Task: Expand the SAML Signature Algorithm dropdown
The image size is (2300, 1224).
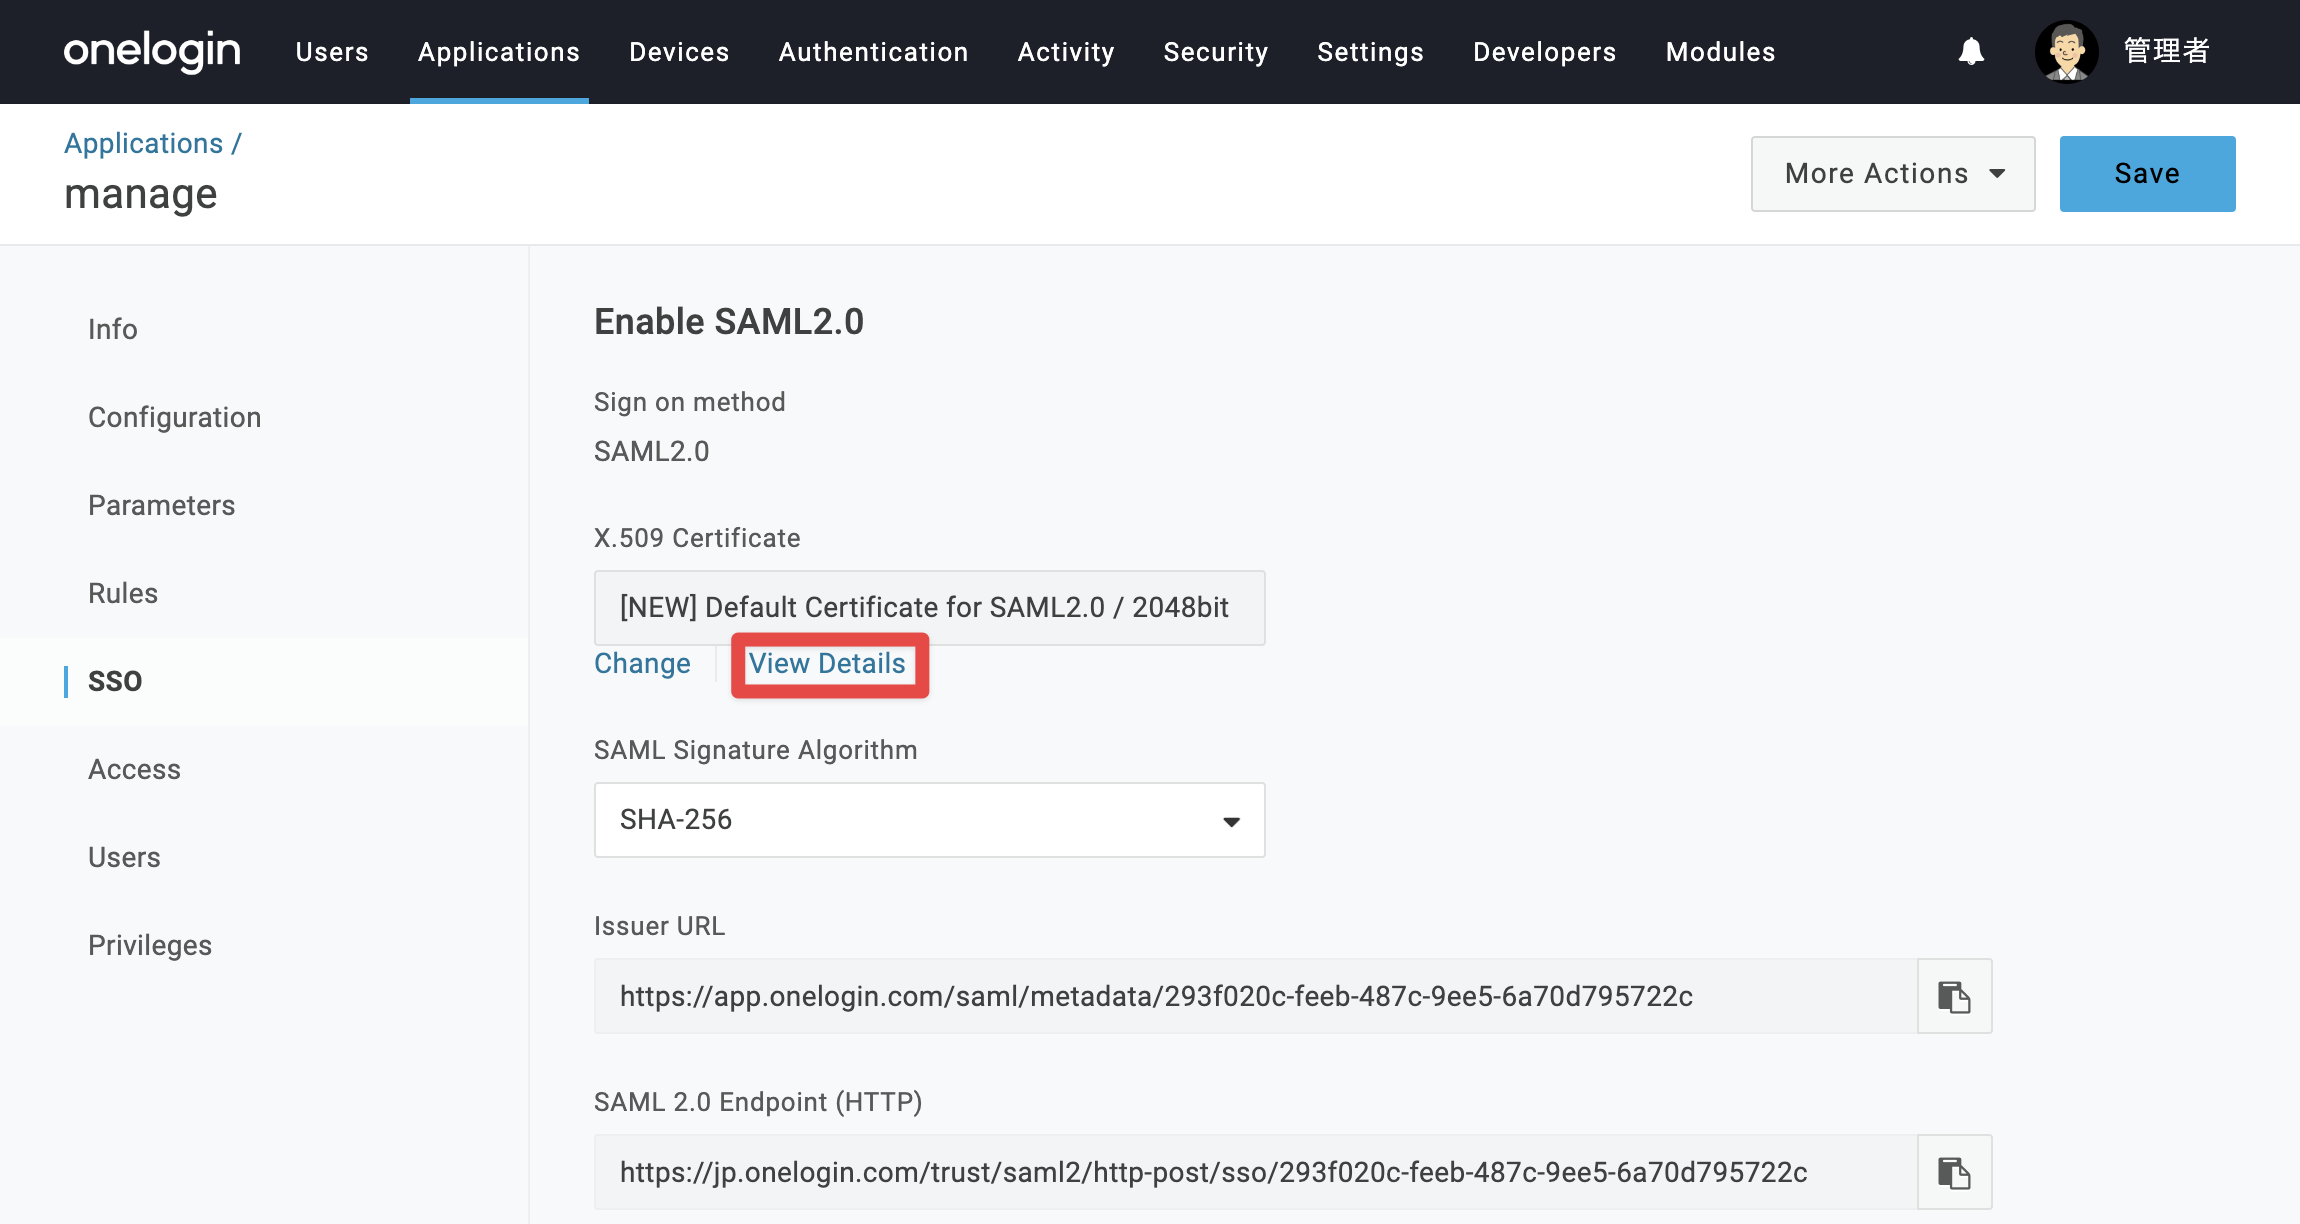Action: click(x=929, y=820)
